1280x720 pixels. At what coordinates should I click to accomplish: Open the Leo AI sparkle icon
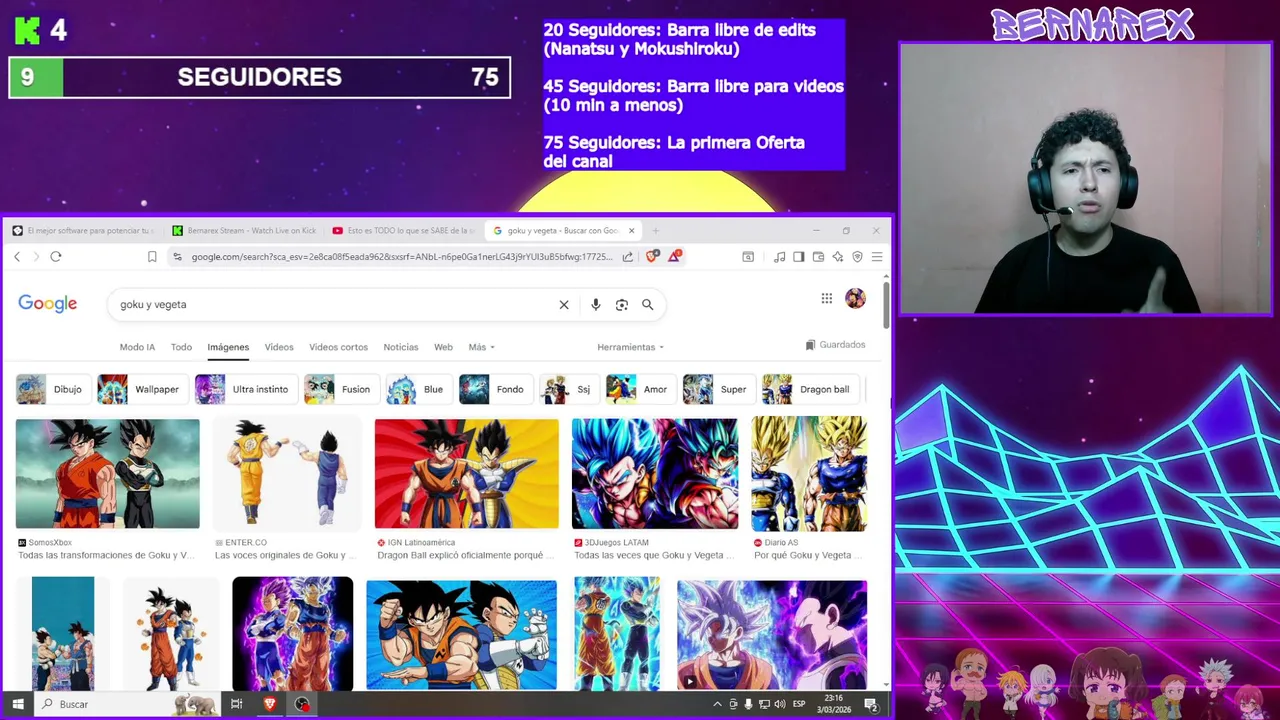tap(838, 257)
